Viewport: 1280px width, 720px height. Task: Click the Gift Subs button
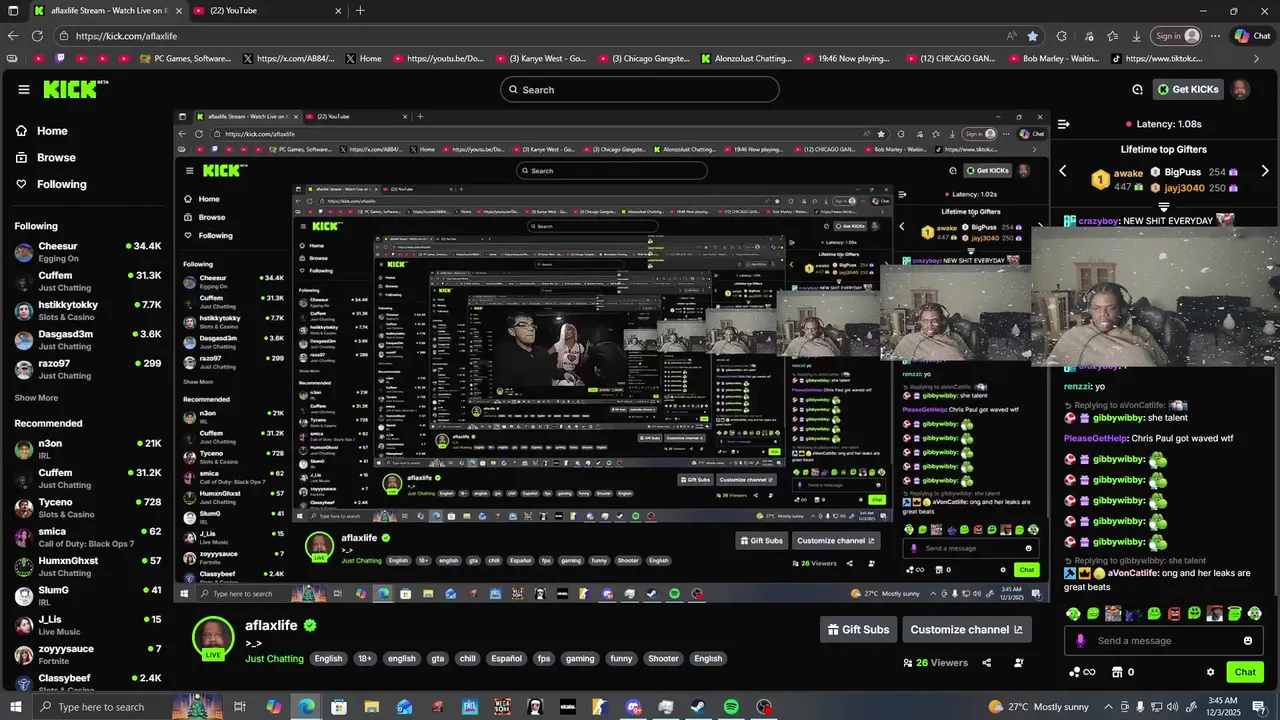[857, 629]
